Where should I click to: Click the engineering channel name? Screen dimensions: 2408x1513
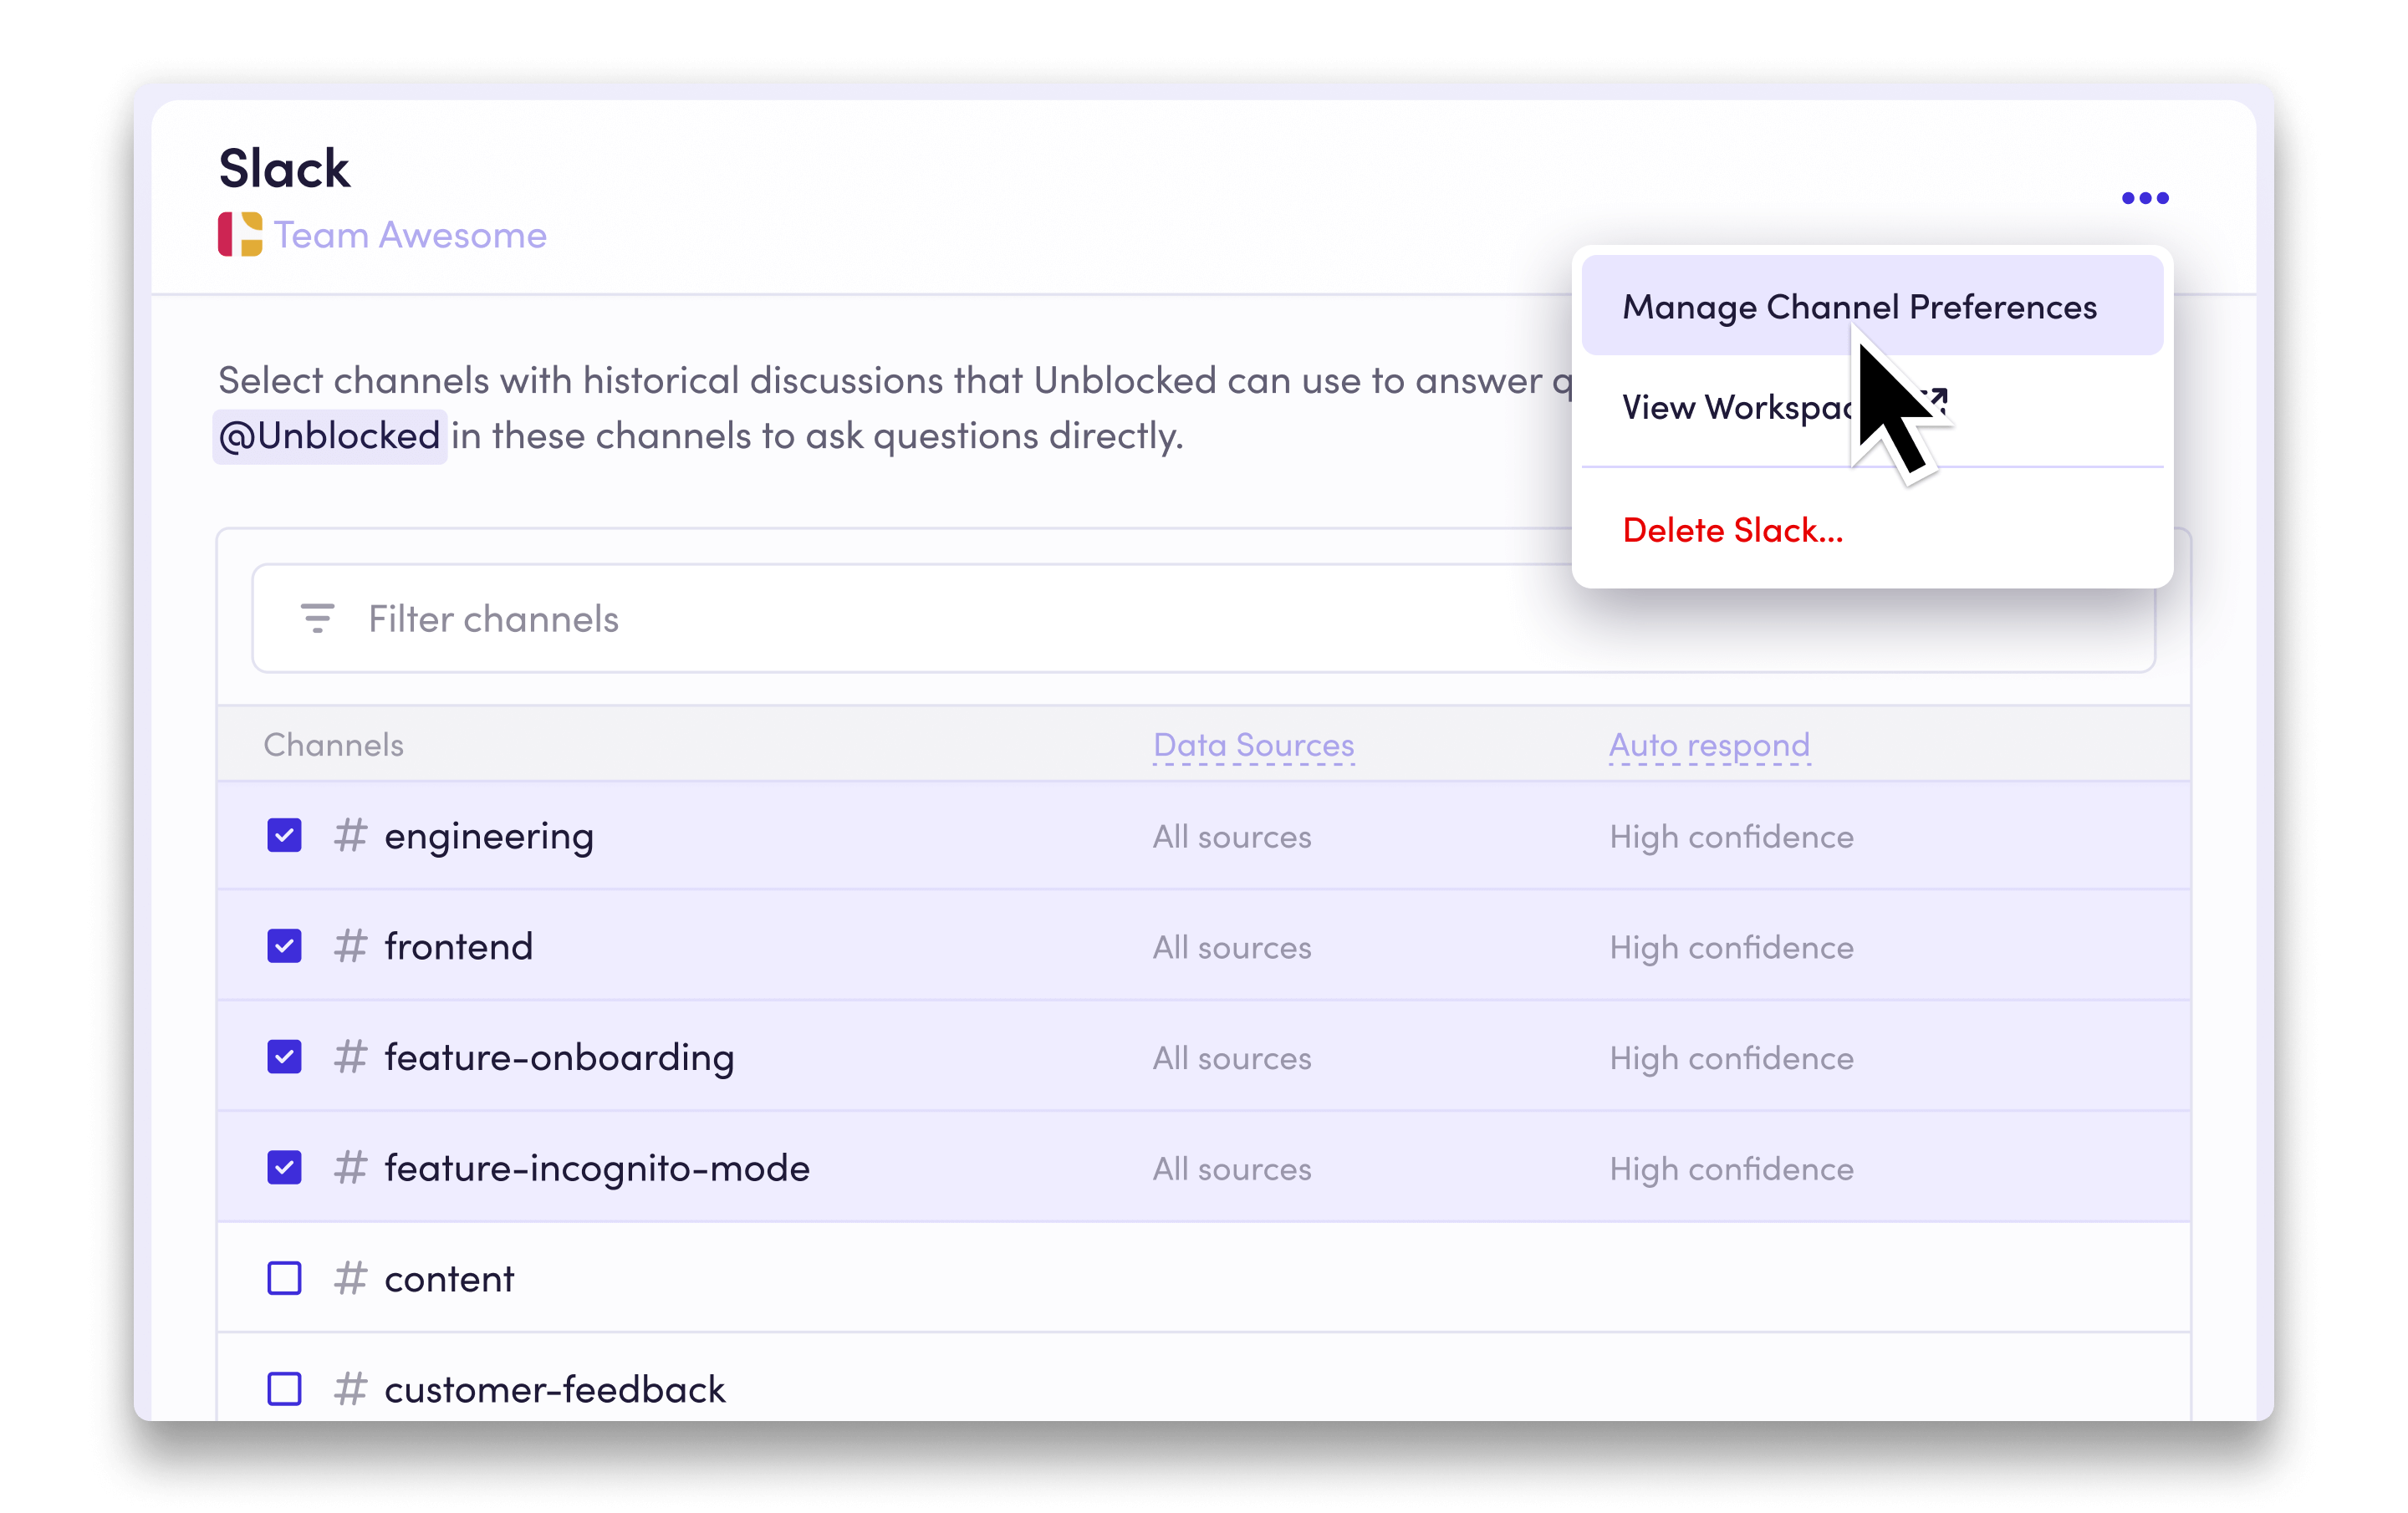pyautogui.click(x=489, y=837)
